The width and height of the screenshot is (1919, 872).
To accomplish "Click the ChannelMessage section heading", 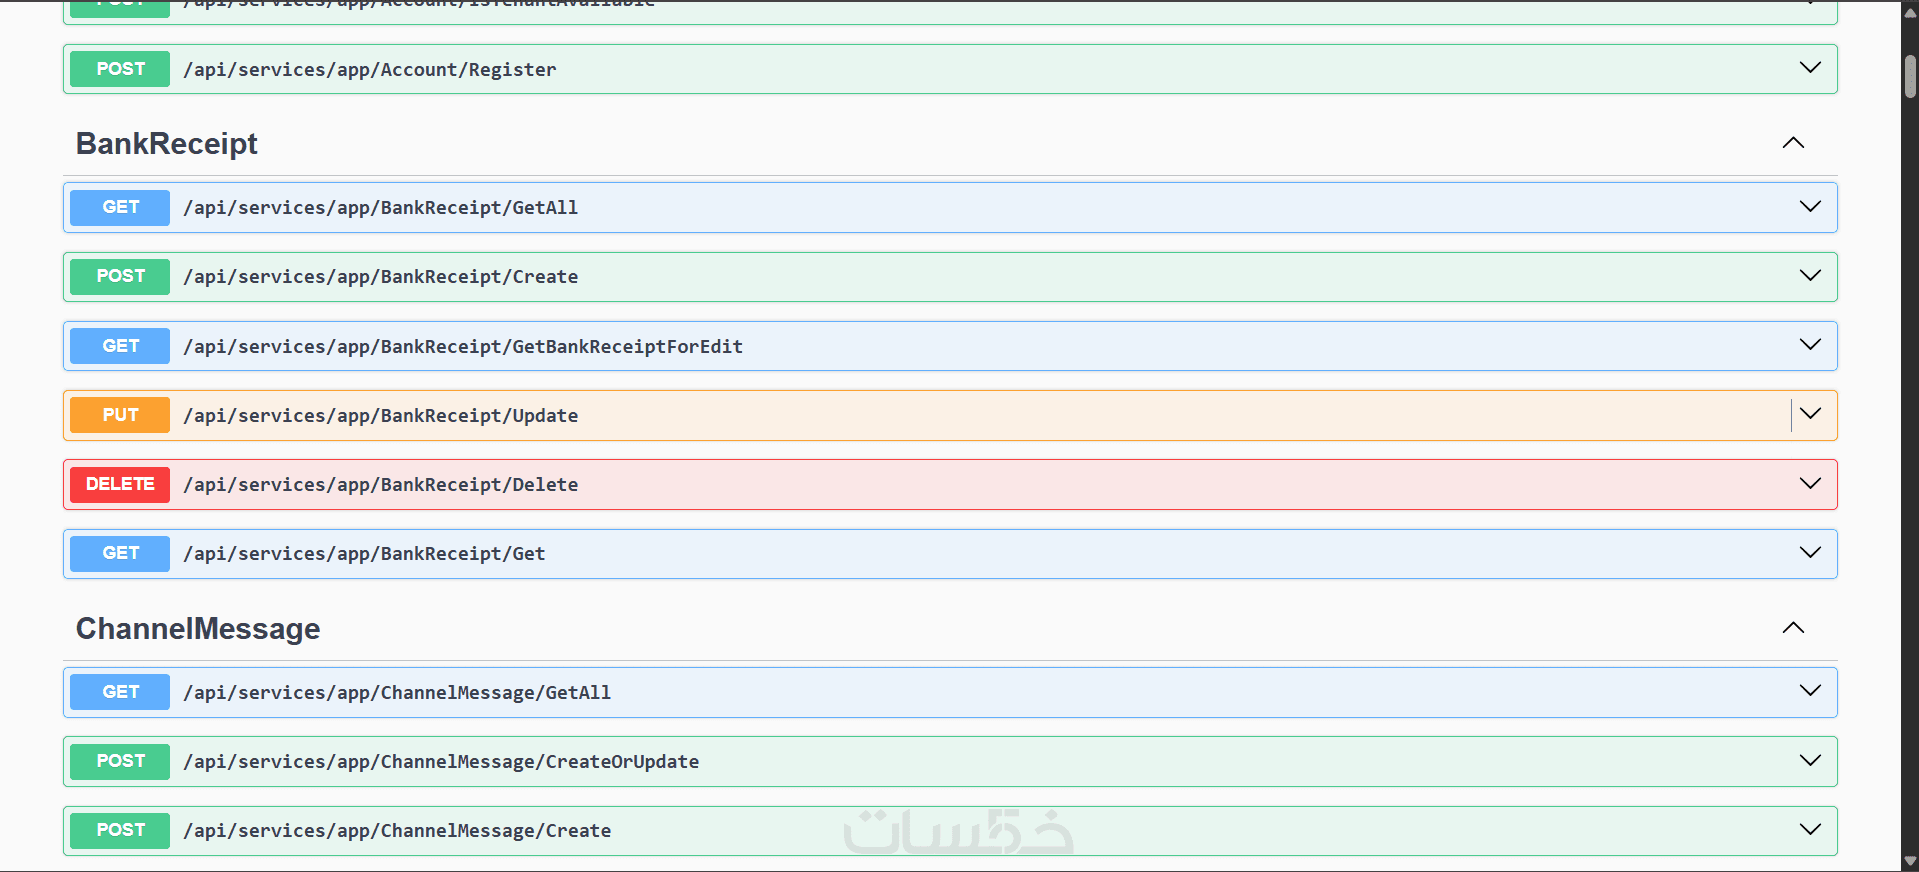I will pos(198,629).
